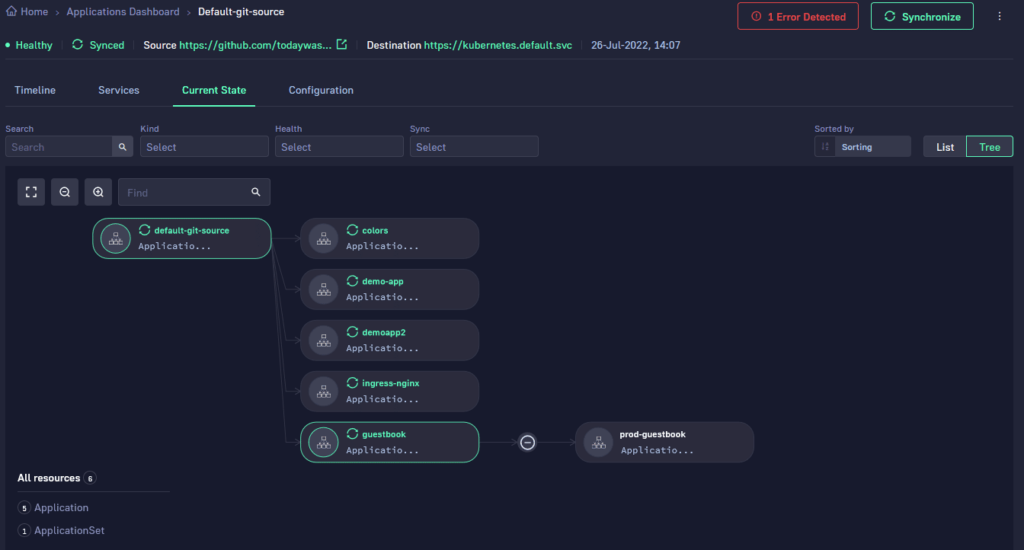
Task: Click the sort direction icon beside Sorting
Action: 825,147
